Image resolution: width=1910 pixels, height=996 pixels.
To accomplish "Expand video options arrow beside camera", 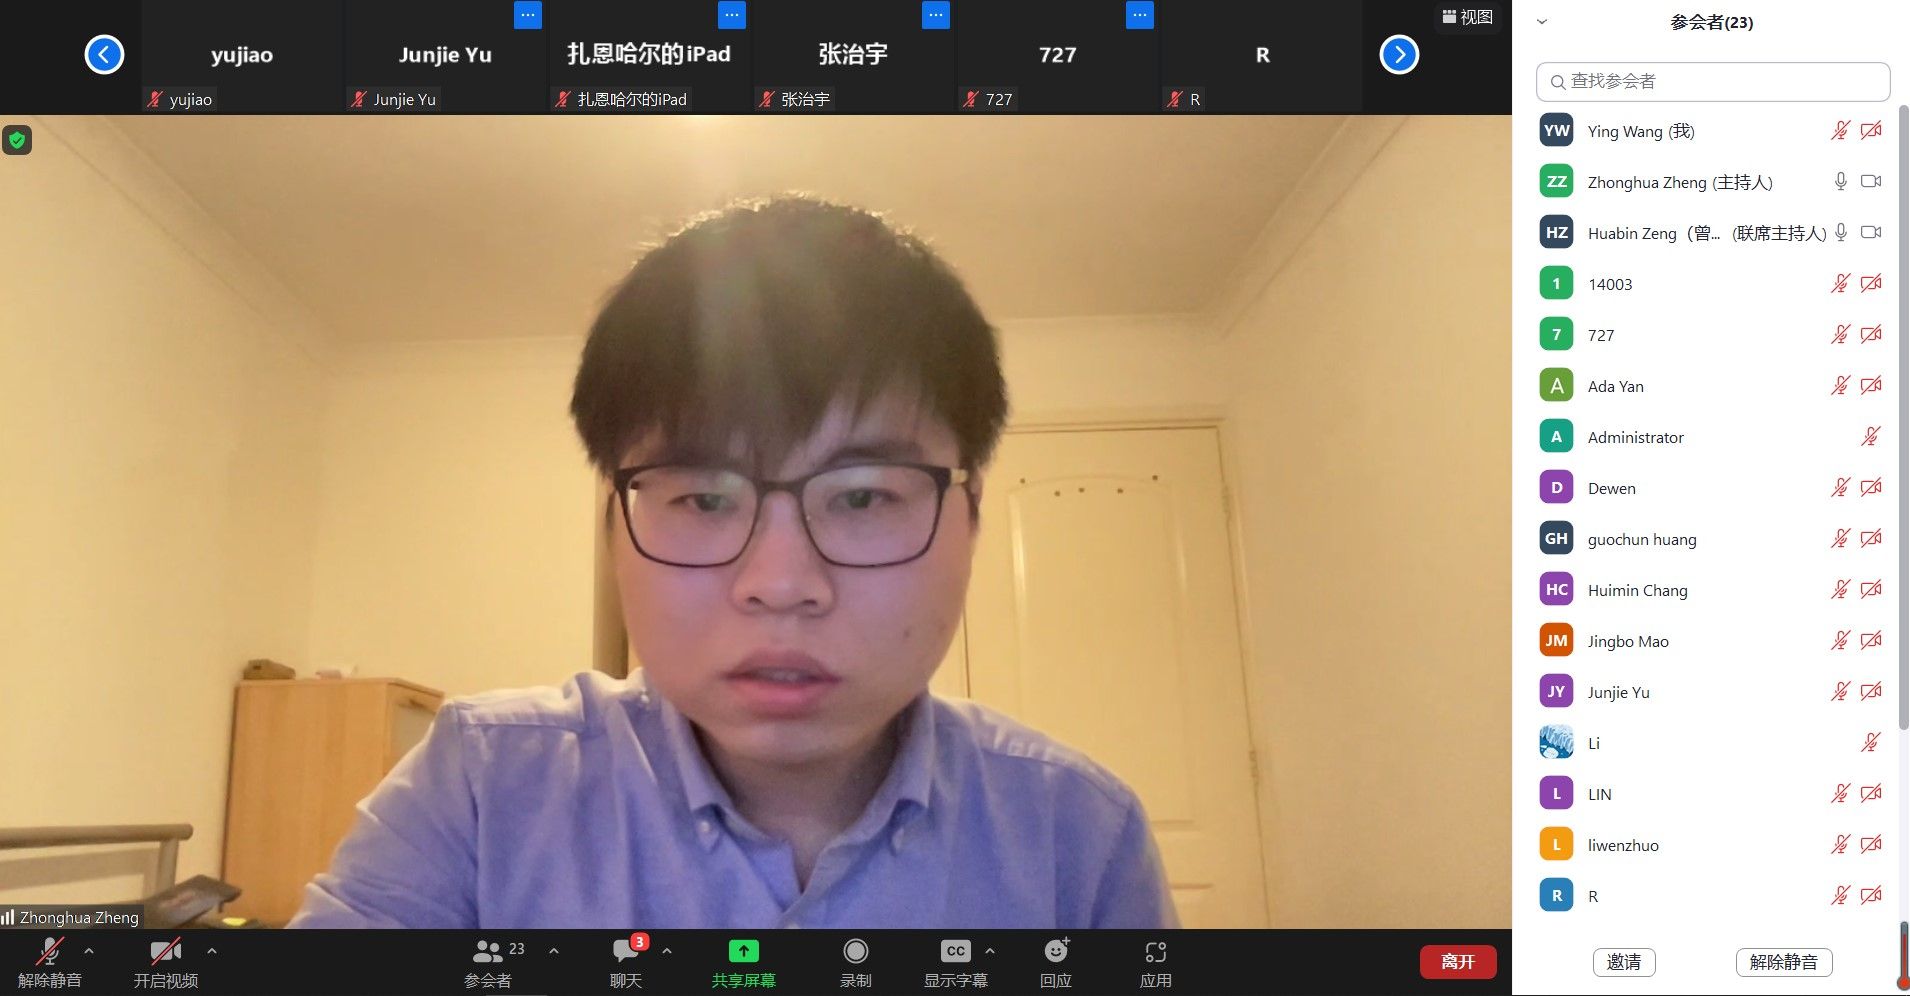I will pyautogui.click(x=211, y=951).
